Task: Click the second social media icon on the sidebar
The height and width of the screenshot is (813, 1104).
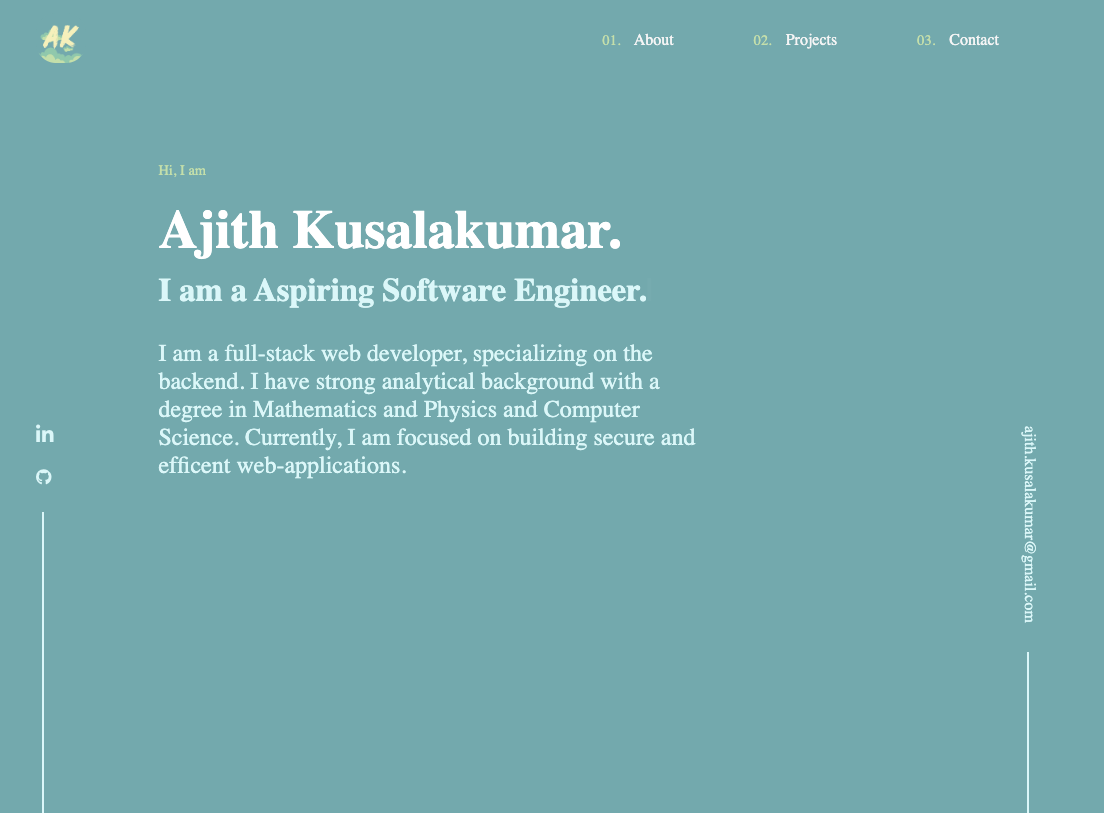Action: point(44,477)
